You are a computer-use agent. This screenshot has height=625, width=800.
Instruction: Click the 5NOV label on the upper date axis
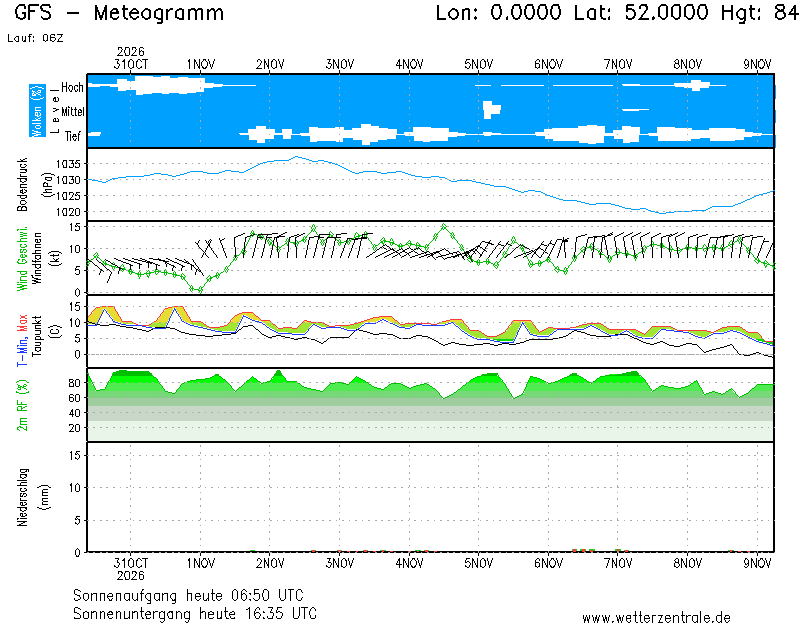coord(479,64)
